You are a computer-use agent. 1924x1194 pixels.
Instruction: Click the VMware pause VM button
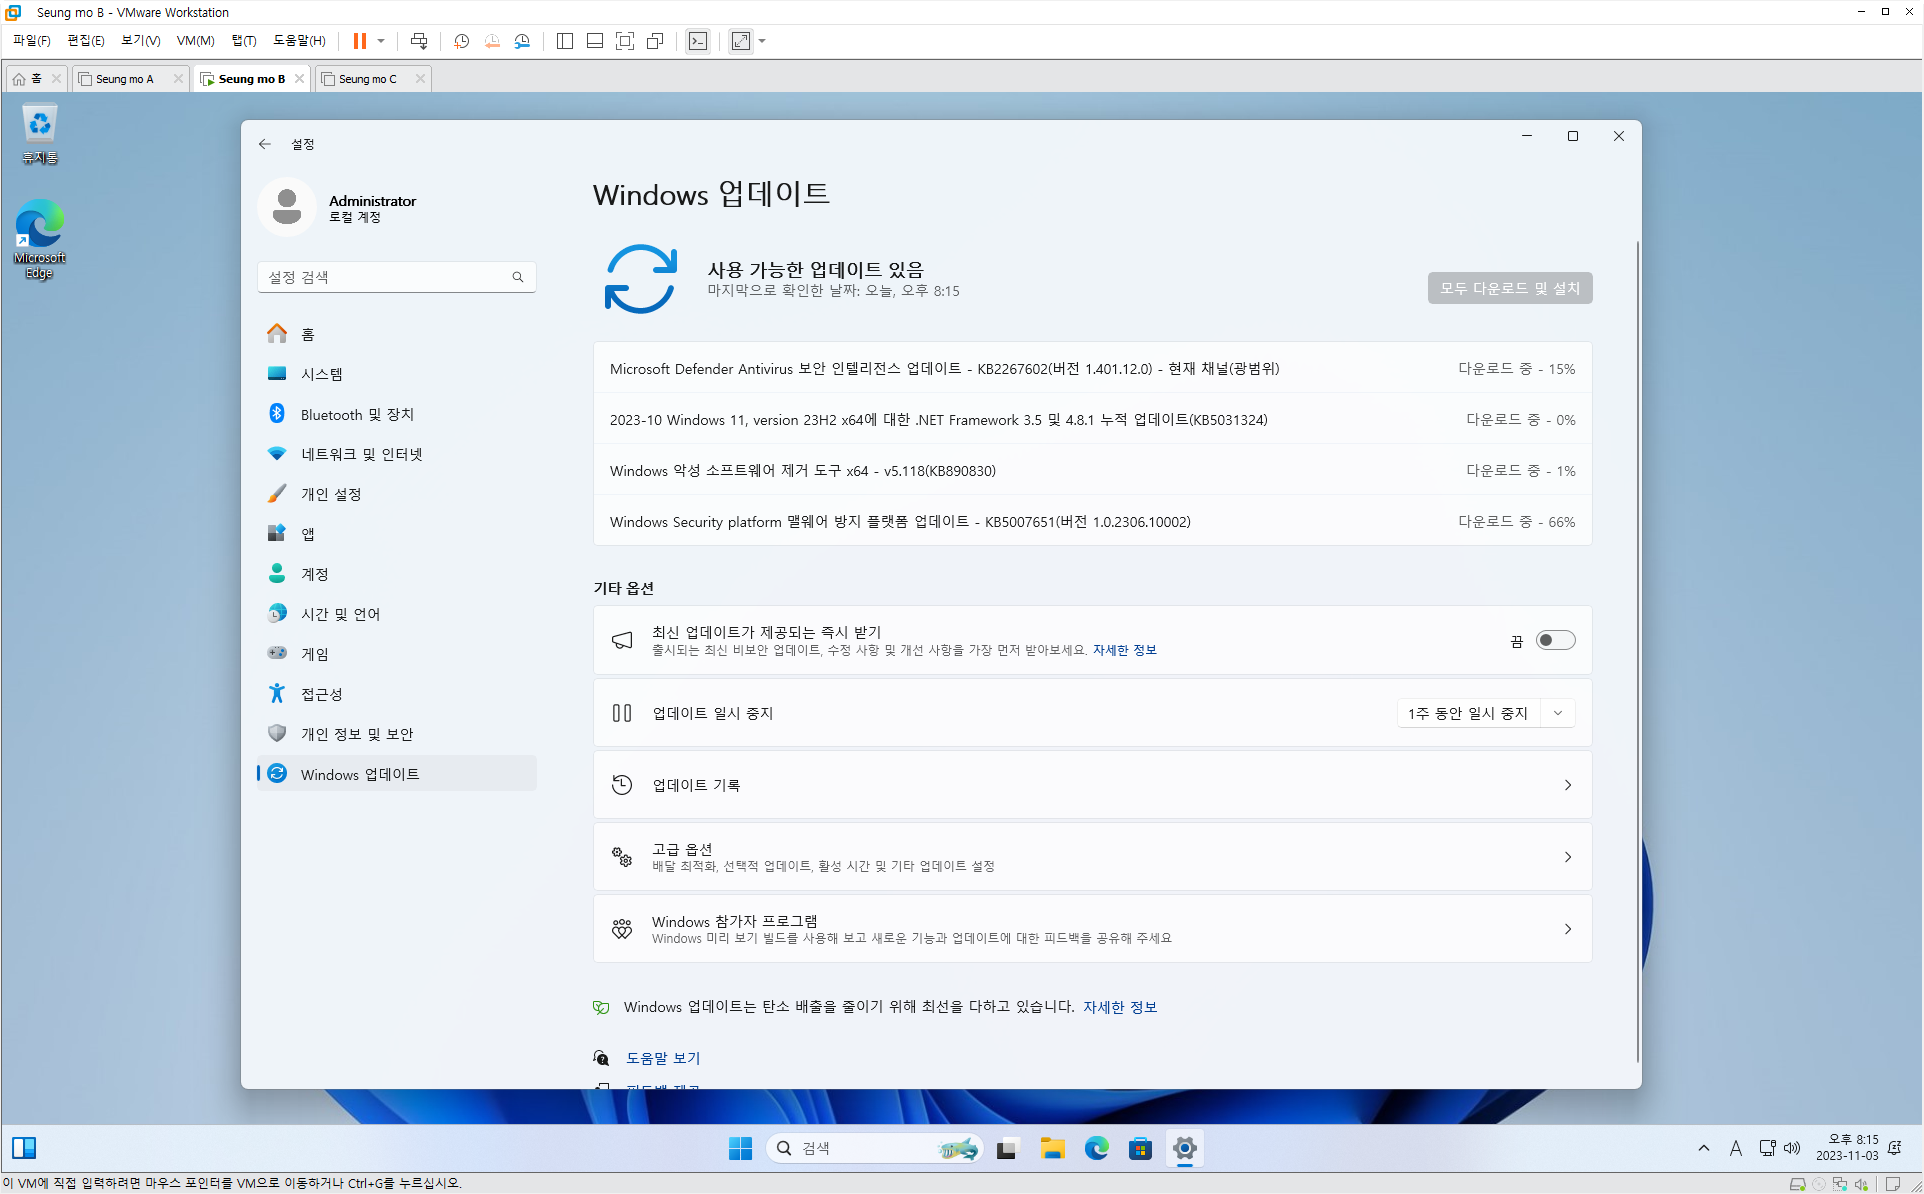359,41
